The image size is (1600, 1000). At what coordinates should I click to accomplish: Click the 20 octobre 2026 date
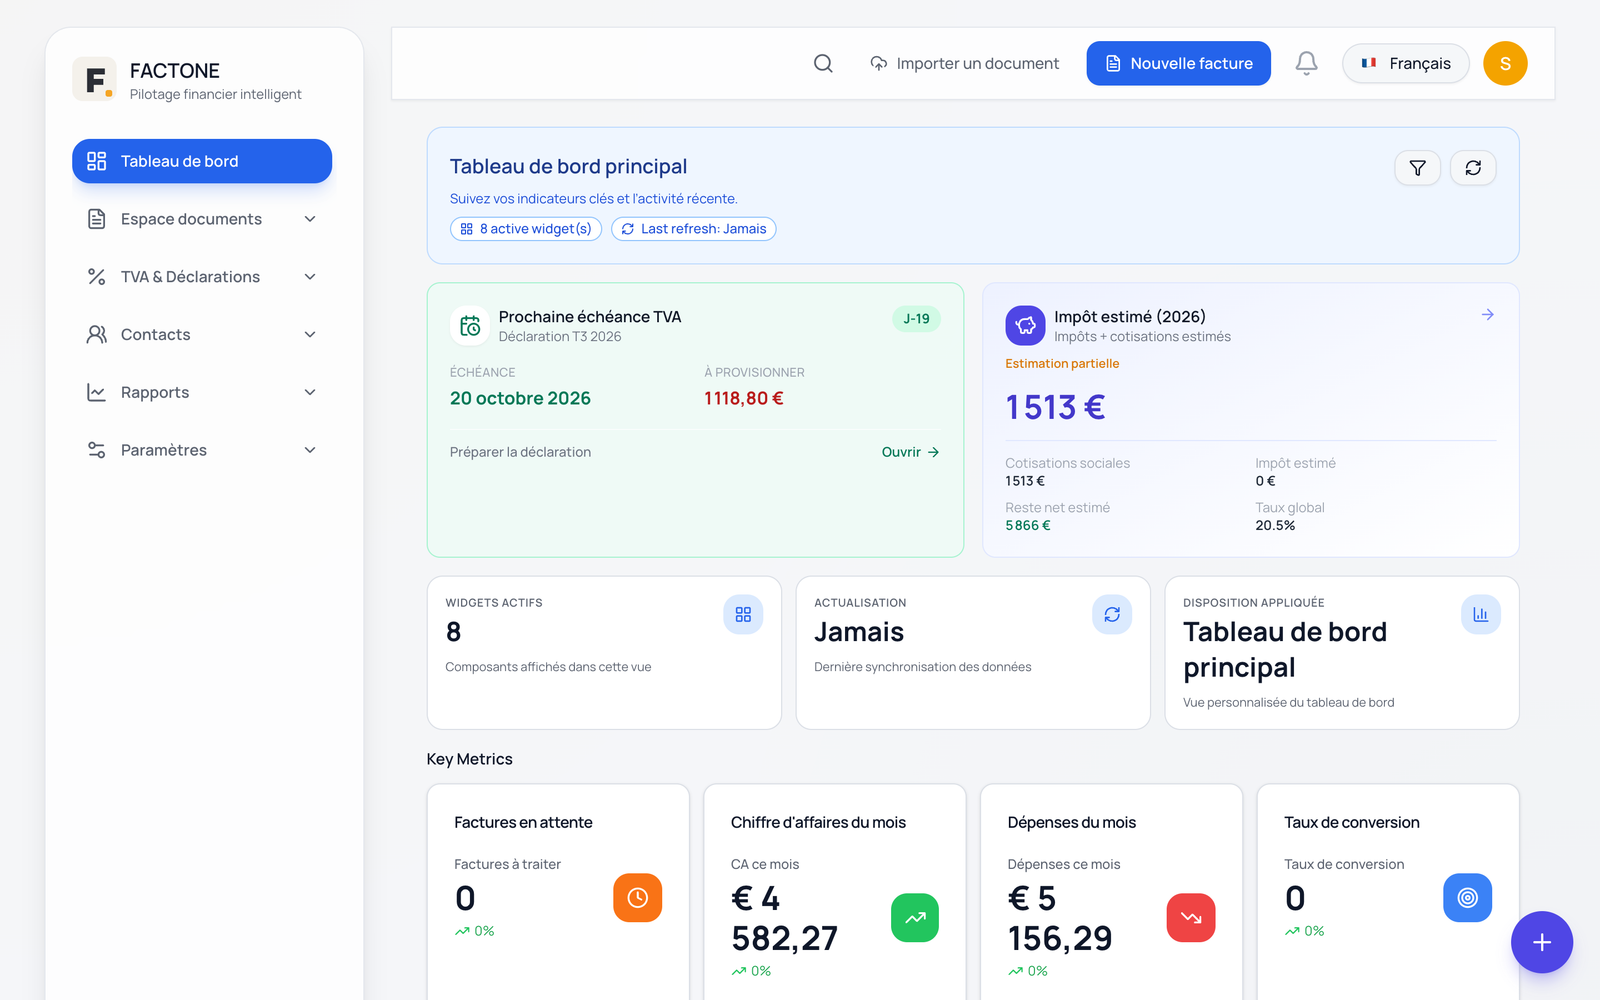[x=520, y=398]
